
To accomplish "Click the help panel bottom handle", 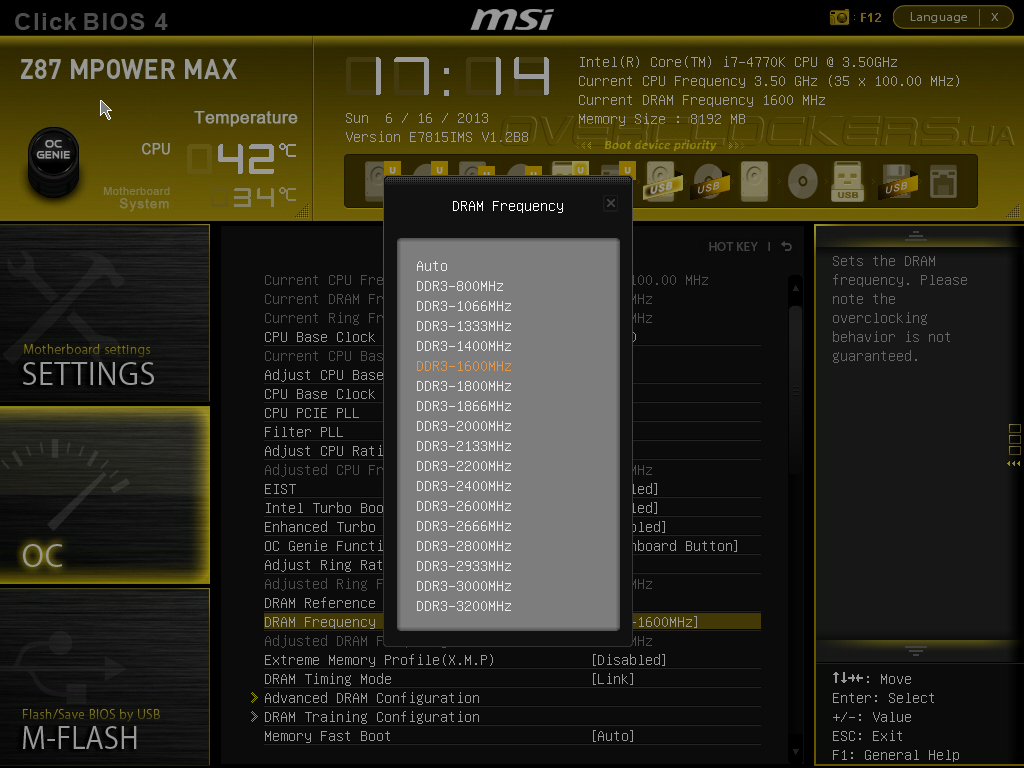I will (x=916, y=651).
